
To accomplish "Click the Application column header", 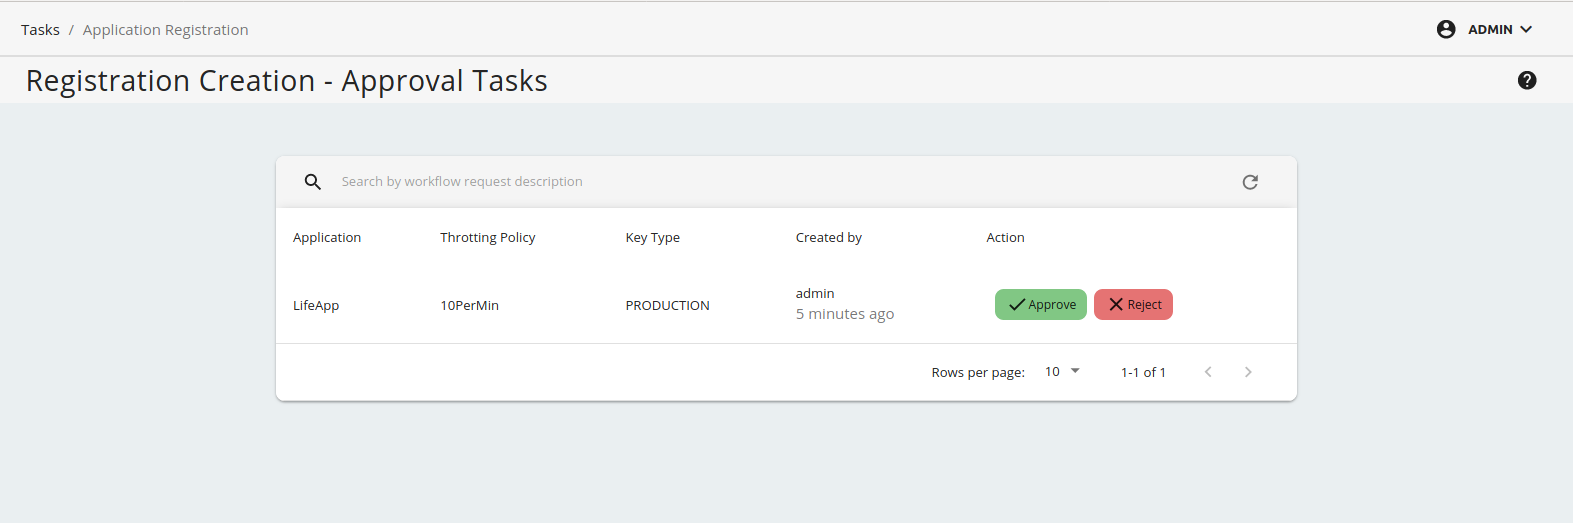I will (x=327, y=237).
